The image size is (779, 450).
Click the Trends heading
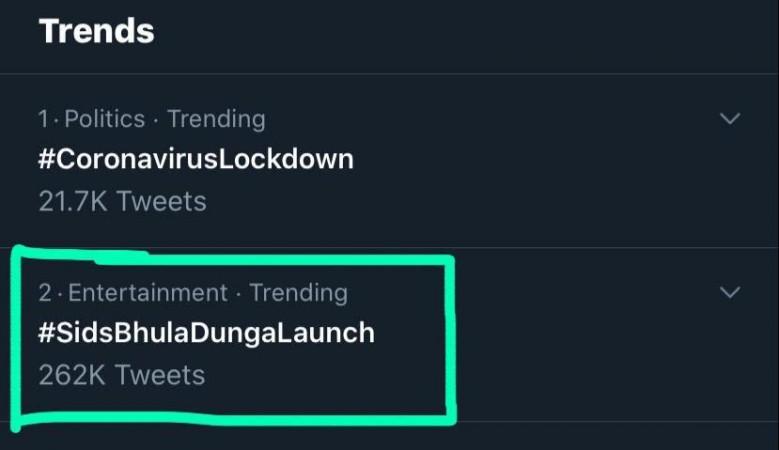tap(96, 31)
